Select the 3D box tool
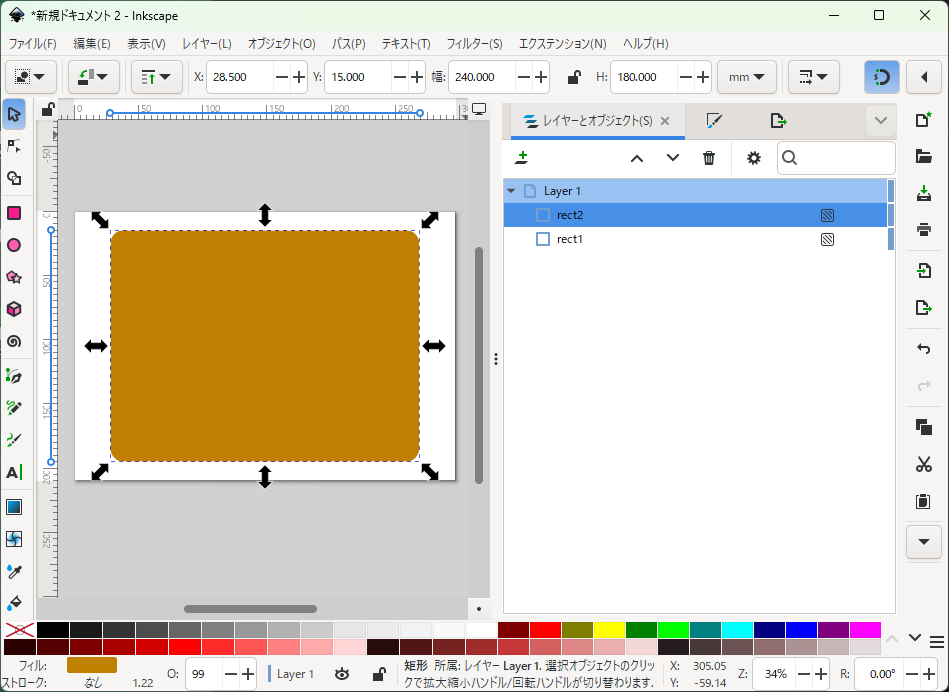This screenshot has height=692, width=949. coord(14,309)
